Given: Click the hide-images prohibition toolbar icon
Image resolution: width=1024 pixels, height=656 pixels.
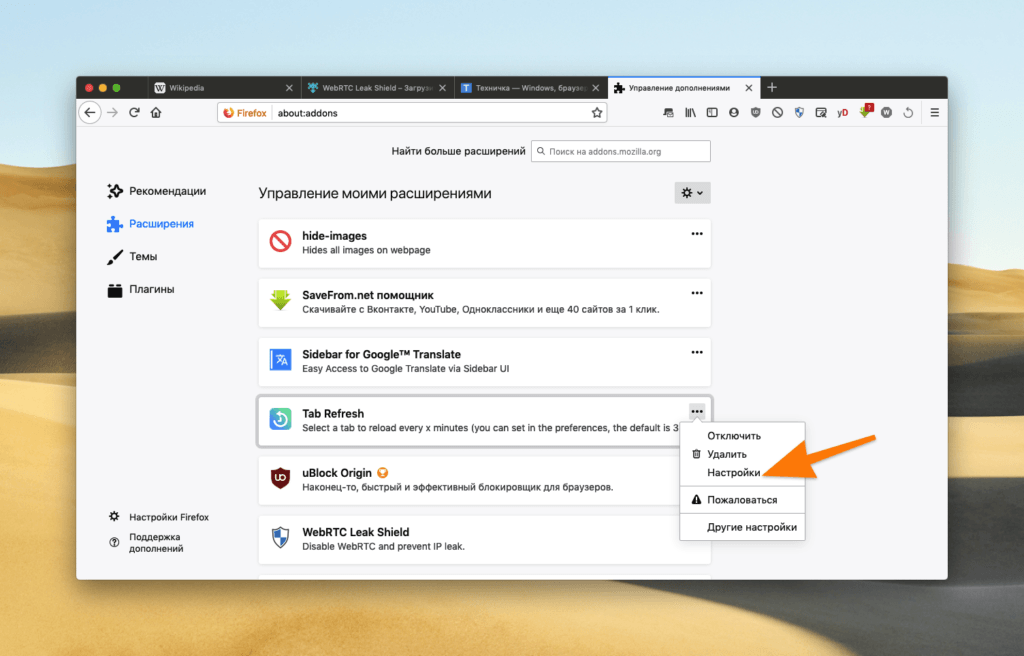Looking at the screenshot, I should (777, 112).
